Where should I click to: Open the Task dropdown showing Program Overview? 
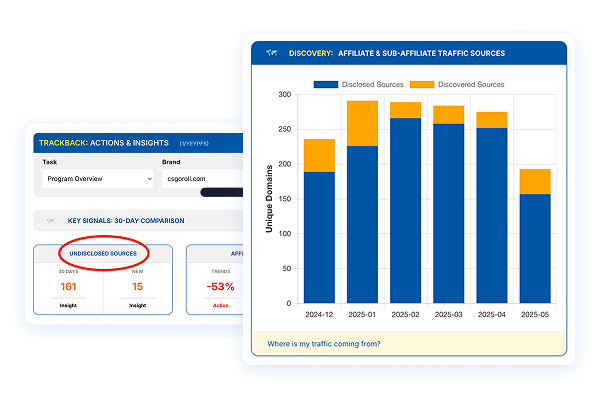pos(97,179)
